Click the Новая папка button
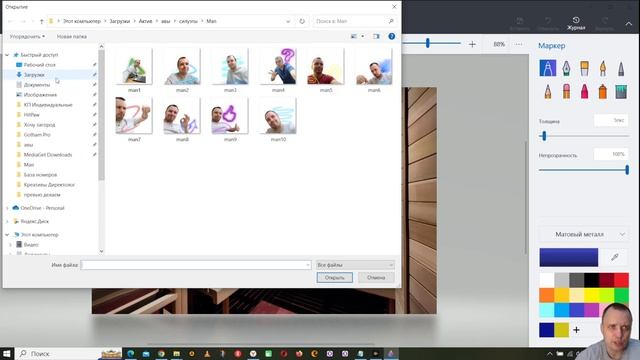Viewport: 640px width, 360px height. coord(72,36)
